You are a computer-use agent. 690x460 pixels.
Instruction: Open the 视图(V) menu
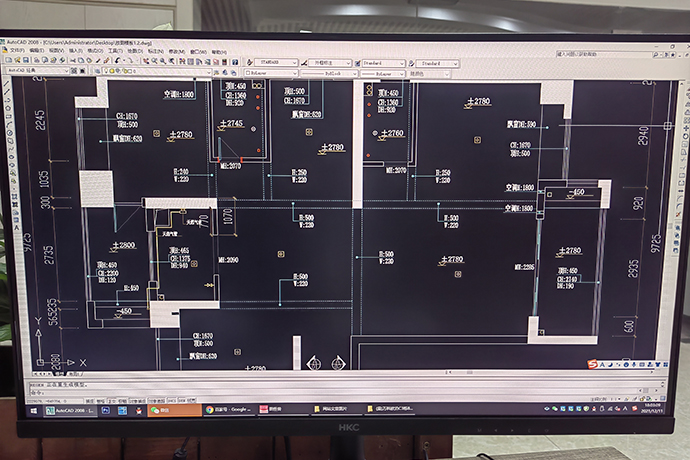point(56,51)
